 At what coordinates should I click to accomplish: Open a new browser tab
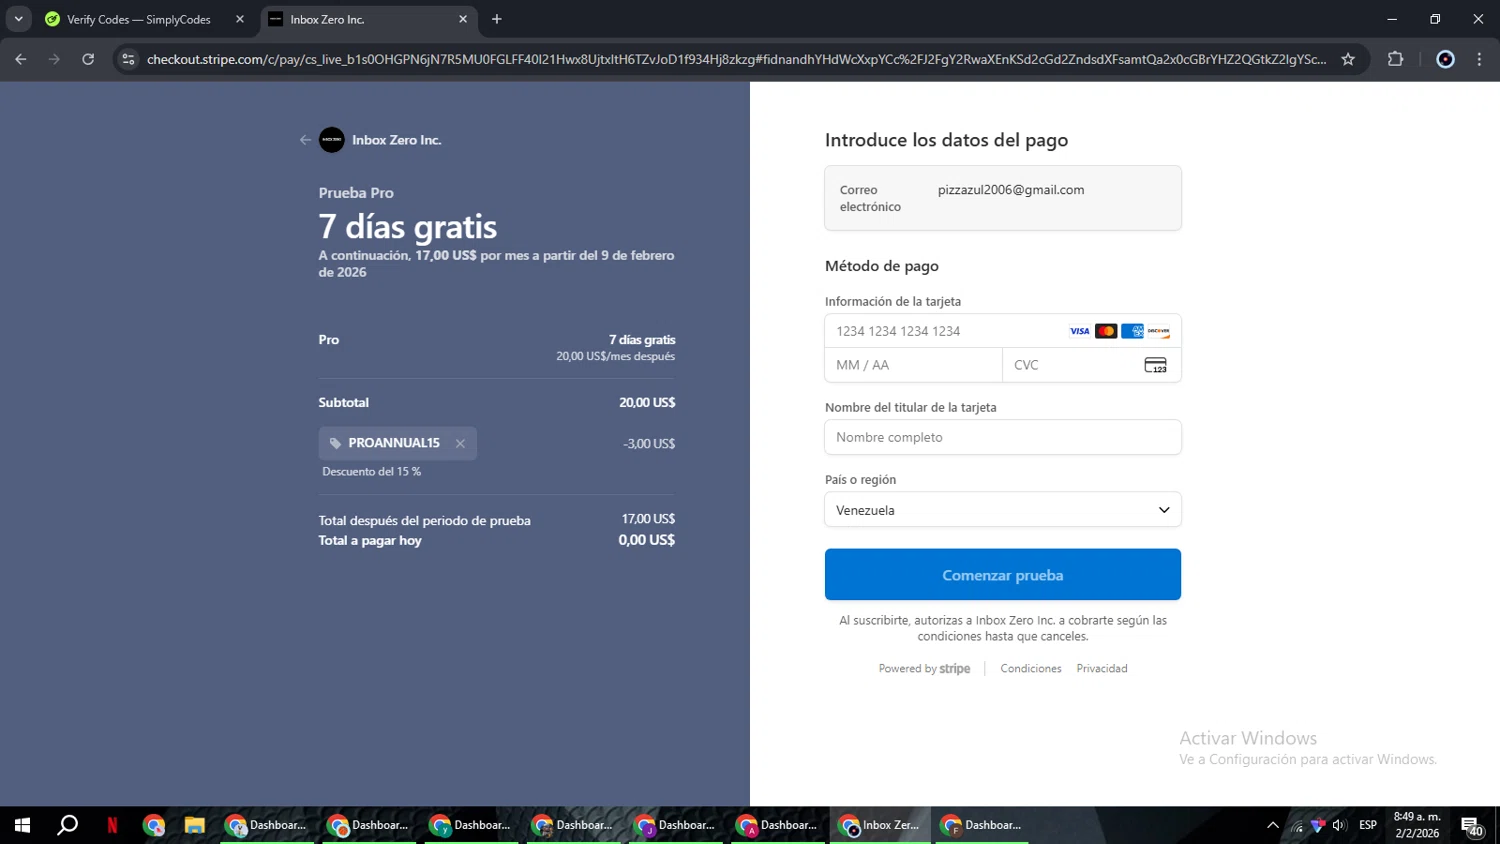(497, 19)
